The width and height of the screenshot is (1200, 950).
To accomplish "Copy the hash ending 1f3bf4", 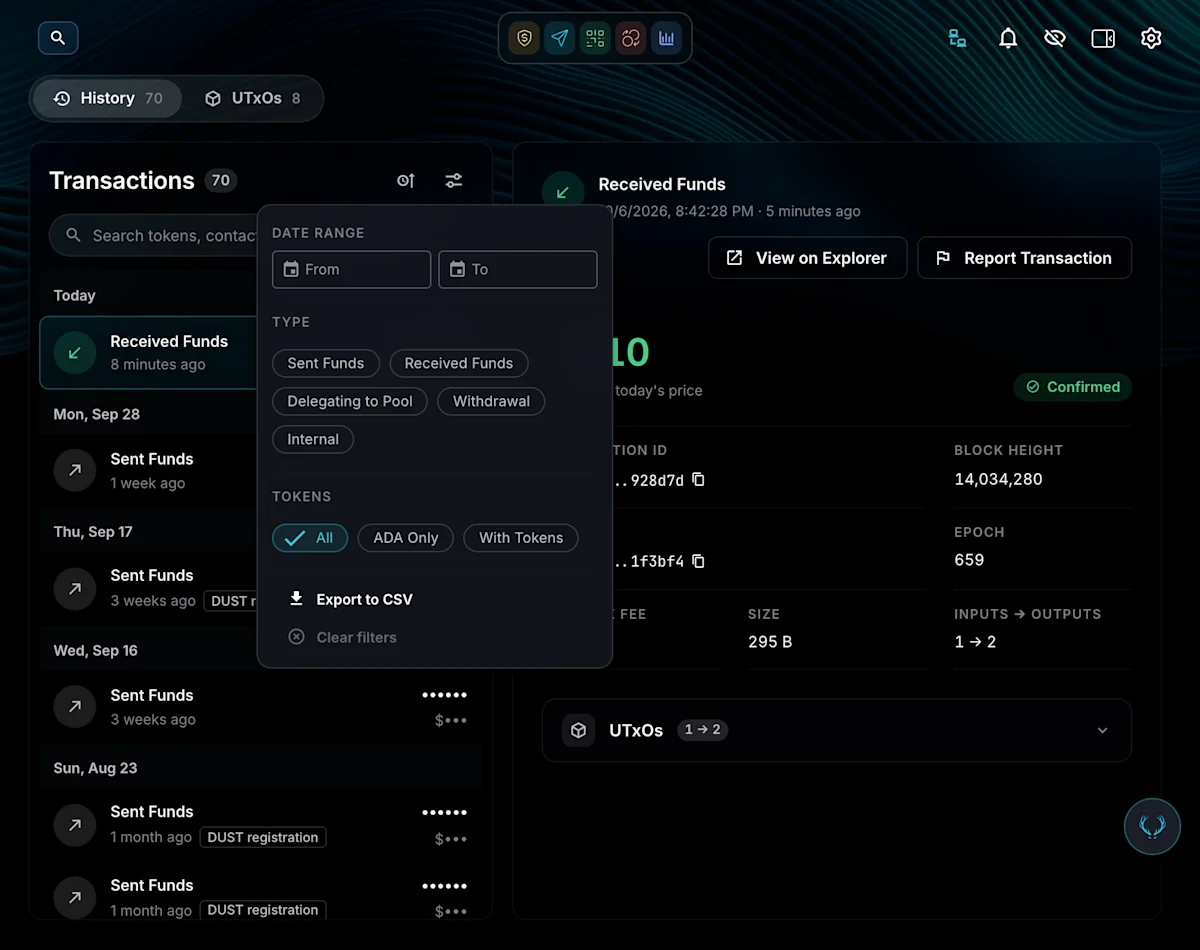I will [698, 561].
